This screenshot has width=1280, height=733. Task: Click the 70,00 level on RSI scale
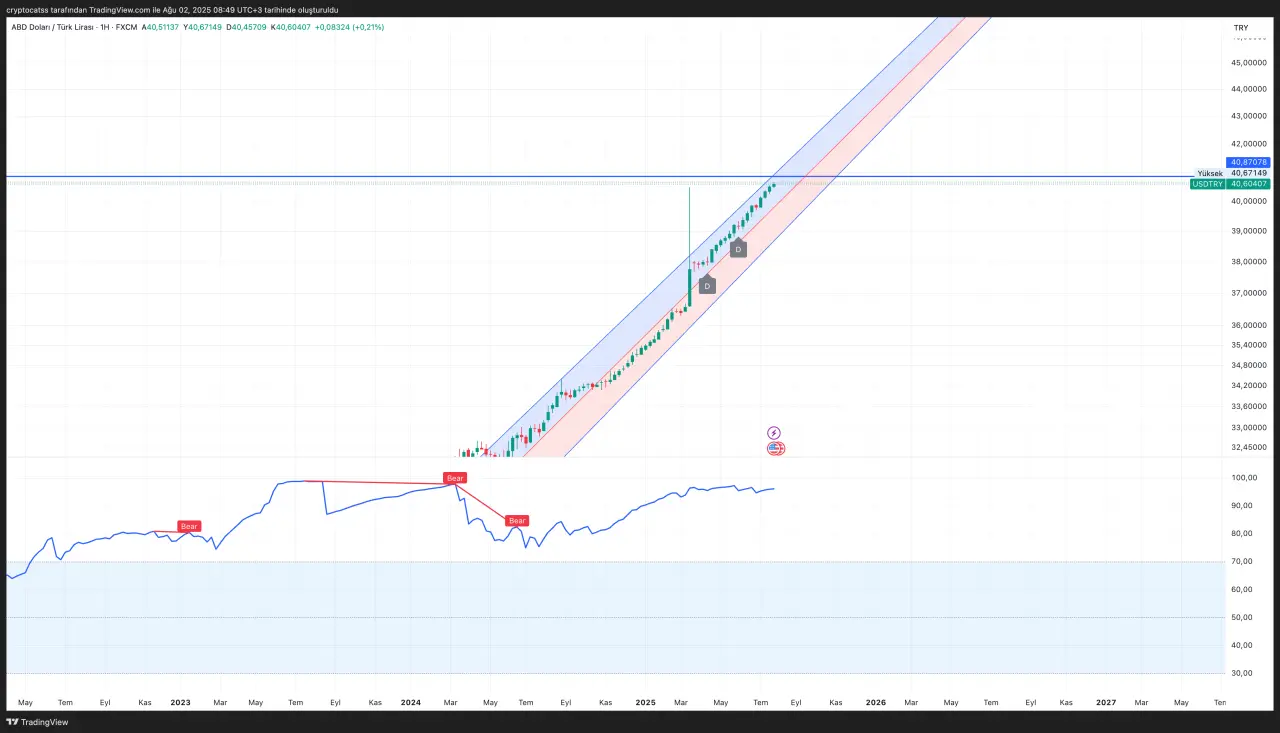pyautogui.click(x=1241, y=562)
